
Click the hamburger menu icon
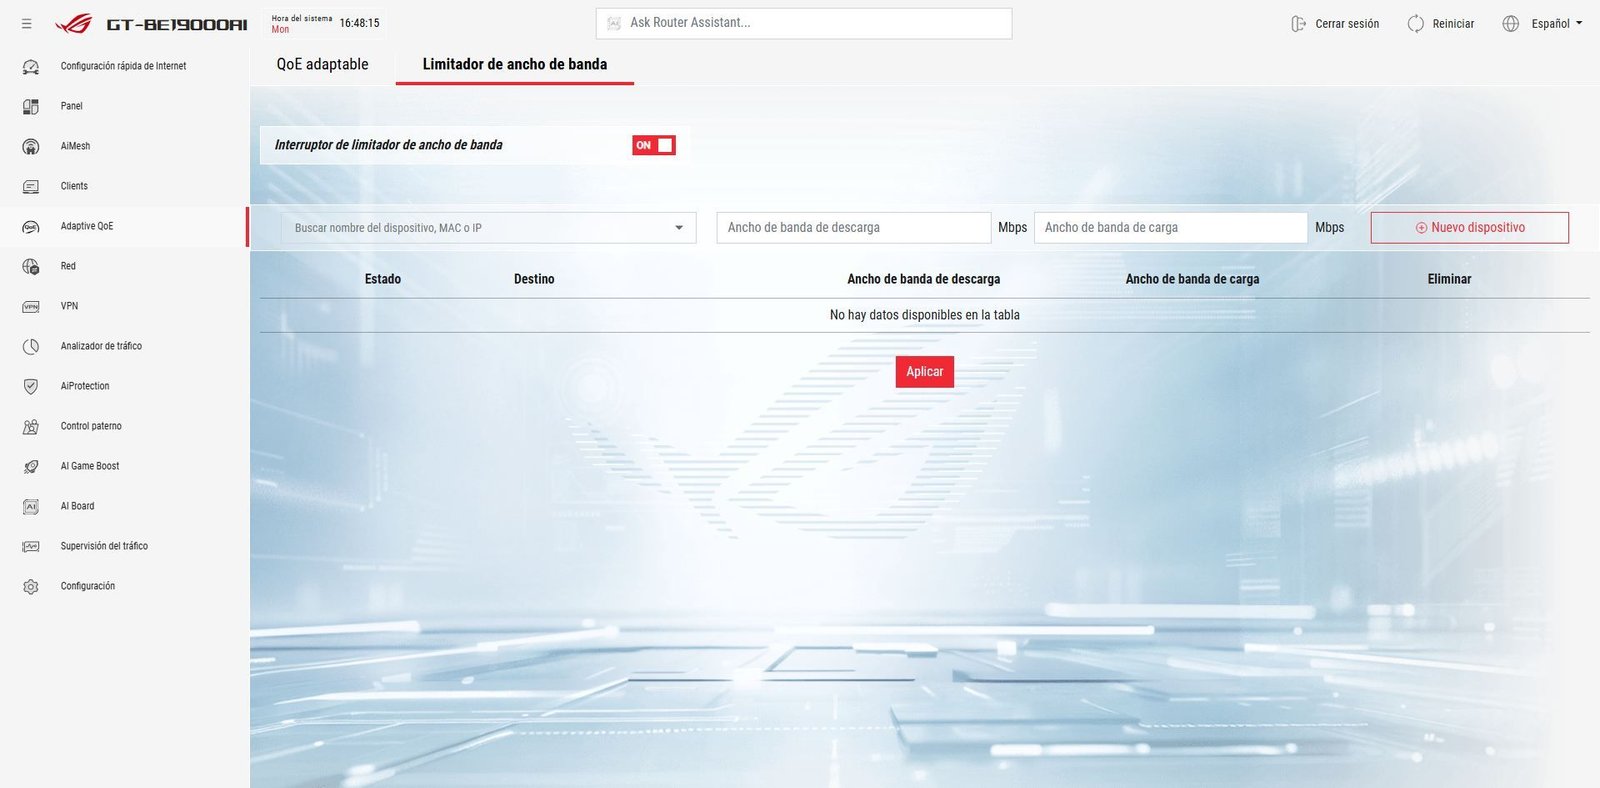tap(27, 24)
